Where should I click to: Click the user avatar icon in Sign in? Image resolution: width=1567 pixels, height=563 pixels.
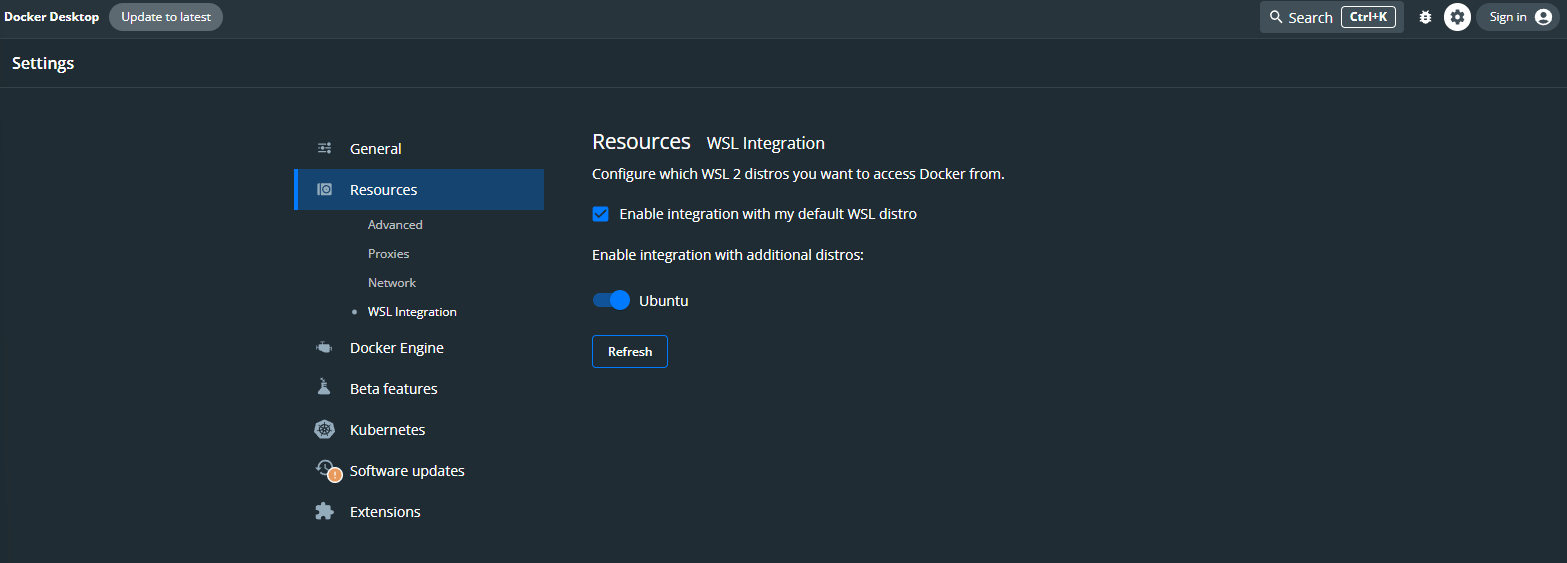(x=1543, y=17)
